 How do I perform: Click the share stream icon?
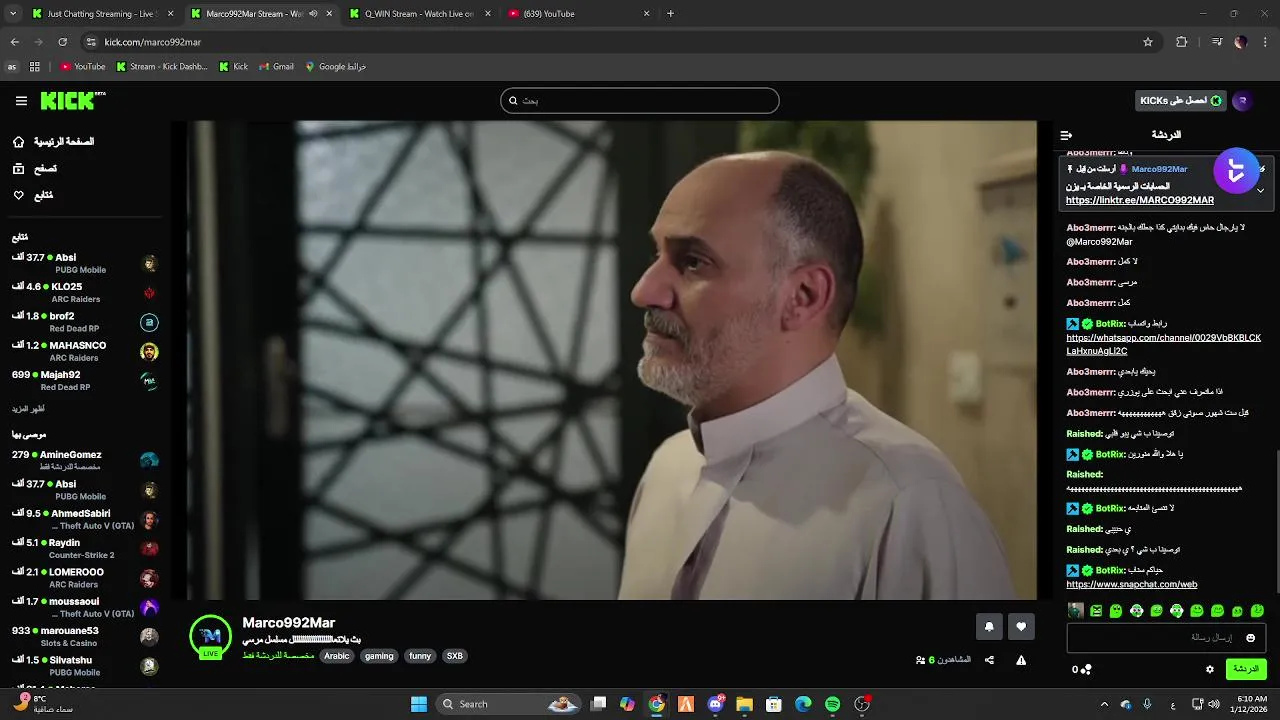[989, 660]
